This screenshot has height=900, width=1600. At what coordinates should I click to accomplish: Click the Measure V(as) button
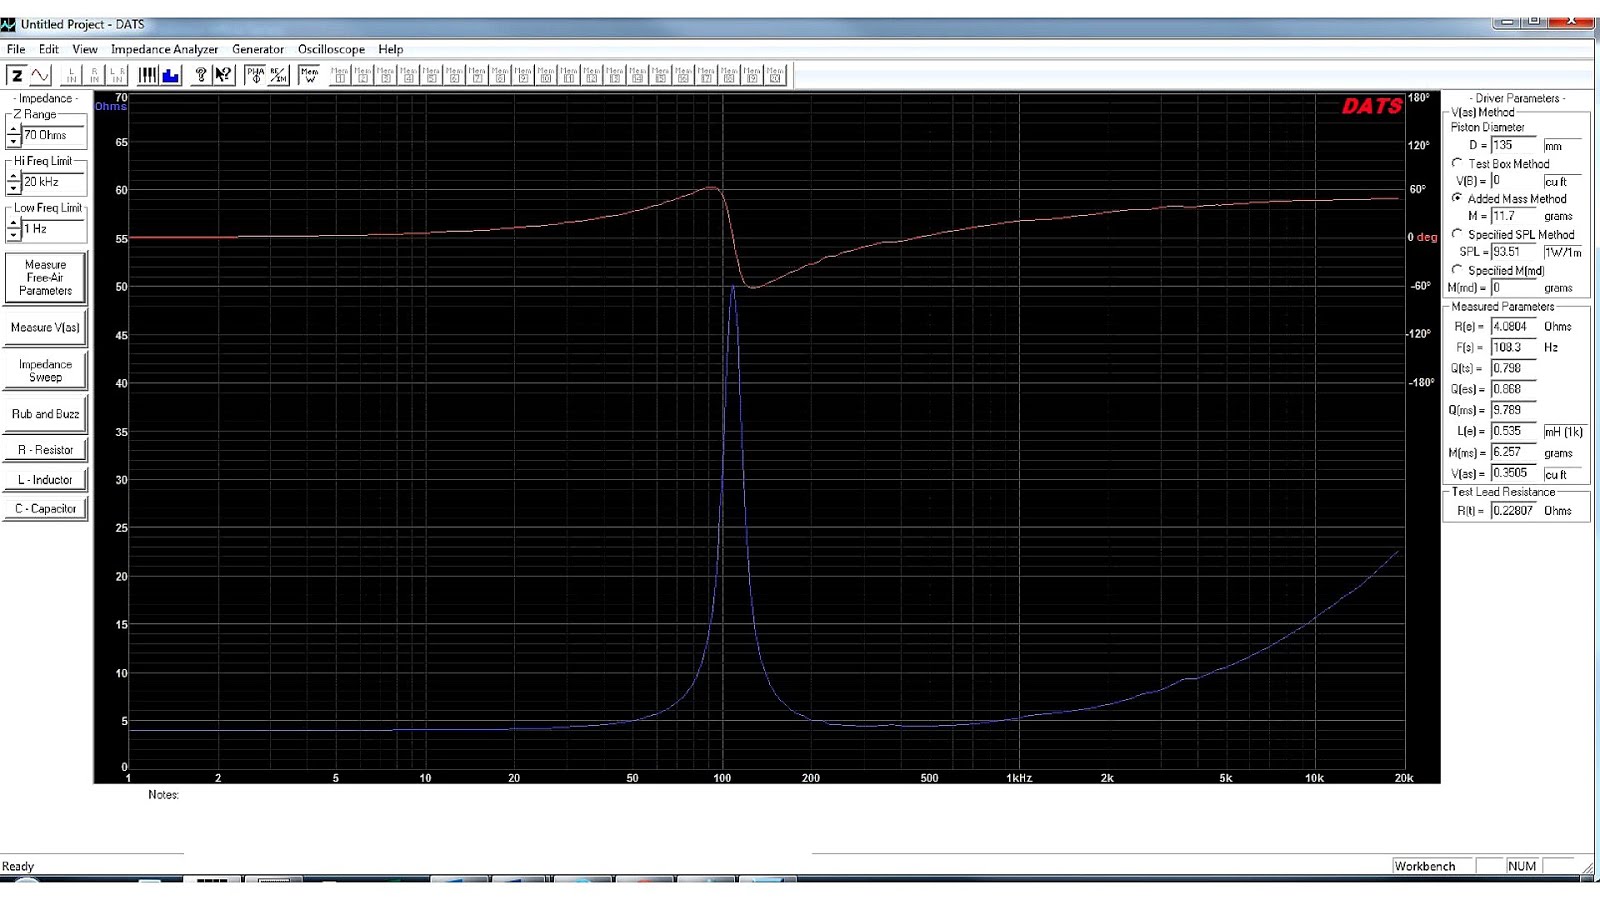coord(45,327)
